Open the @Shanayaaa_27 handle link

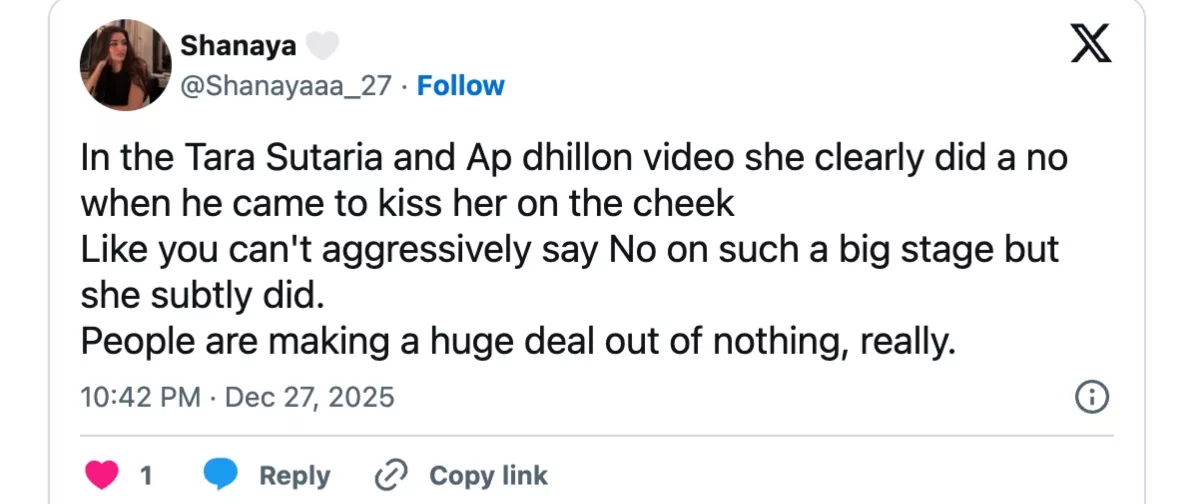point(284,86)
